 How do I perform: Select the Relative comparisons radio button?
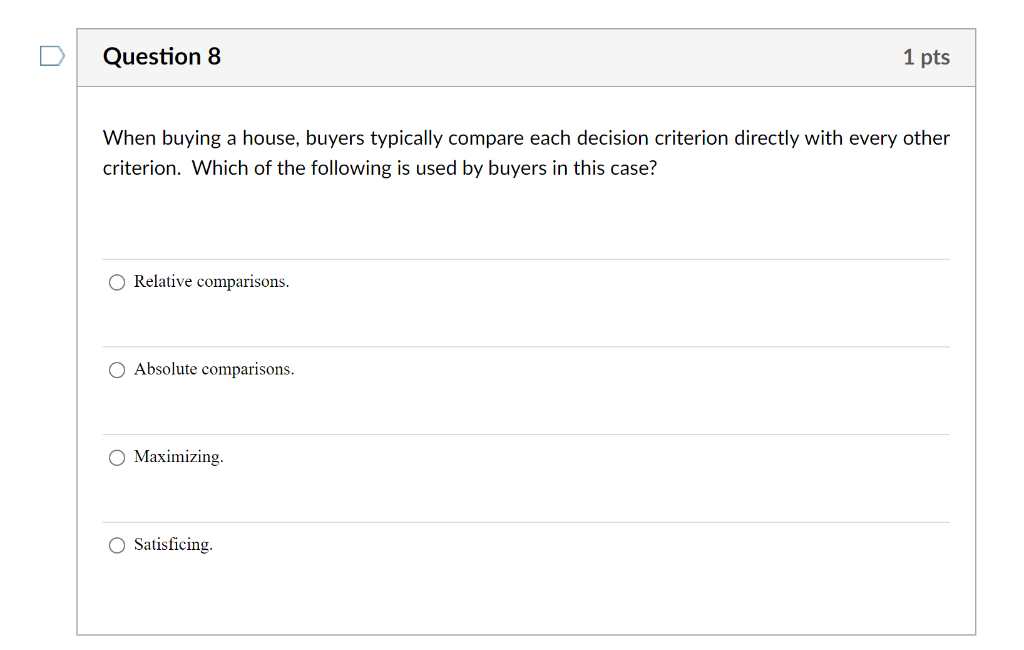[x=116, y=282]
